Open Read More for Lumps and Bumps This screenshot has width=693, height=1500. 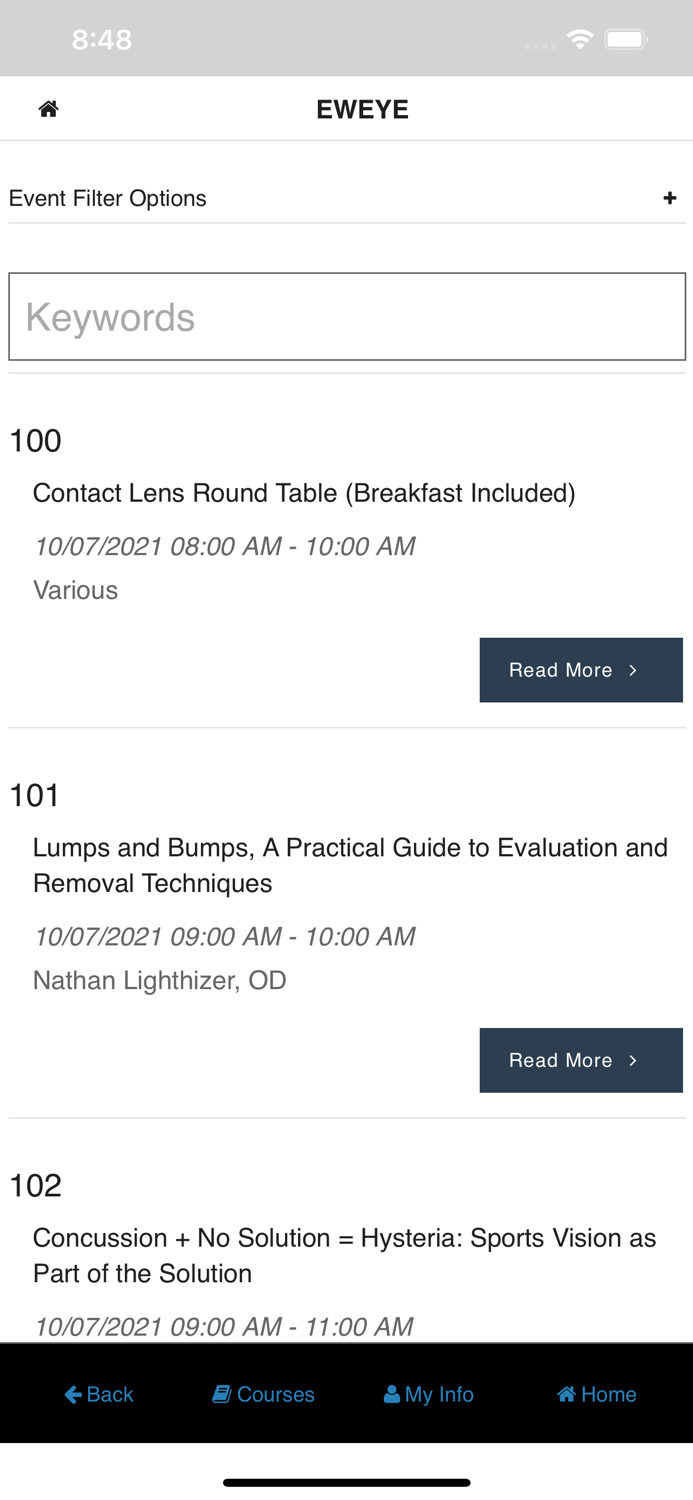tap(580, 1060)
